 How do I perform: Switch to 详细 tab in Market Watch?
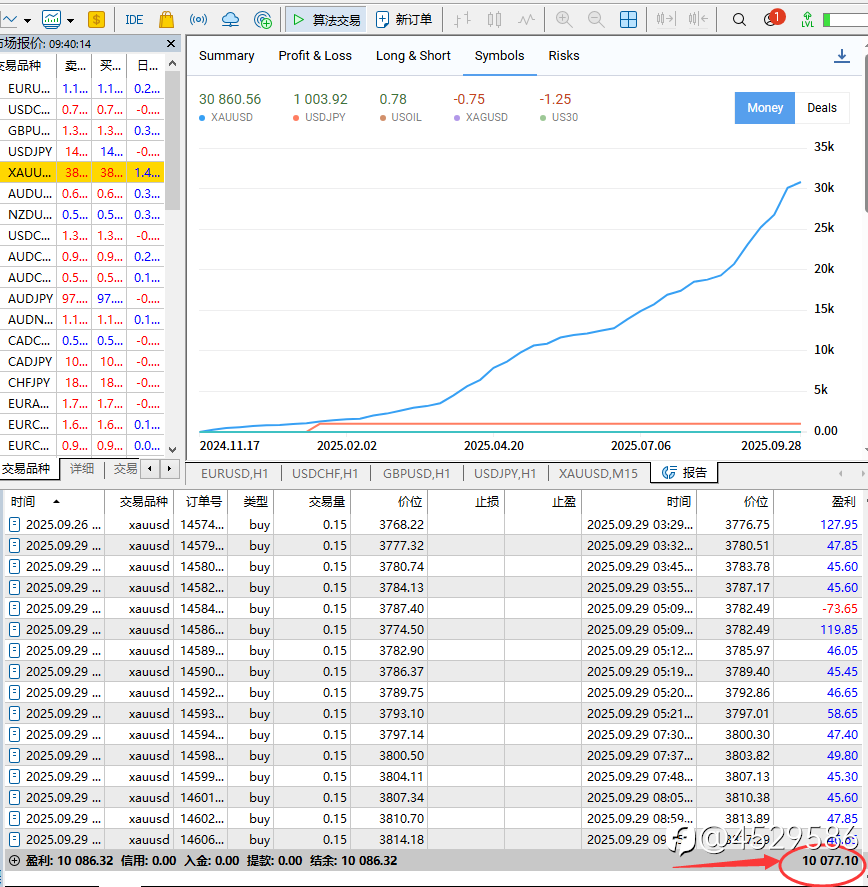pos(81,468)
